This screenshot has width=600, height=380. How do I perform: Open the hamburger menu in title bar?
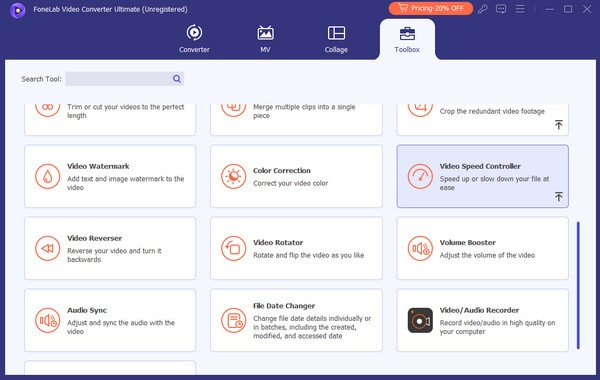[520, 9]
